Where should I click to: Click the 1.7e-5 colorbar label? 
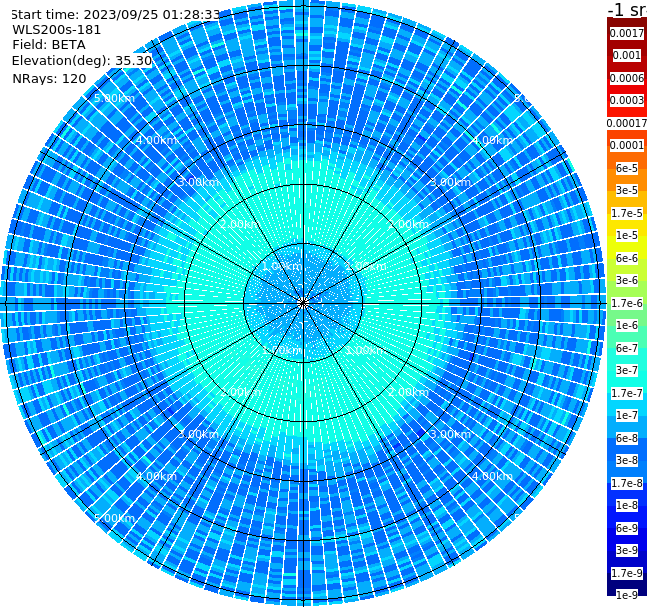[627, 213]
